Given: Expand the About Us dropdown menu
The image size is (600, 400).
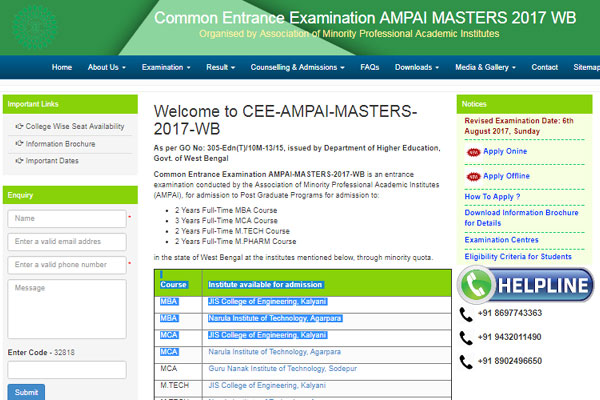Looking at the screenshot, I should [106, 67].
